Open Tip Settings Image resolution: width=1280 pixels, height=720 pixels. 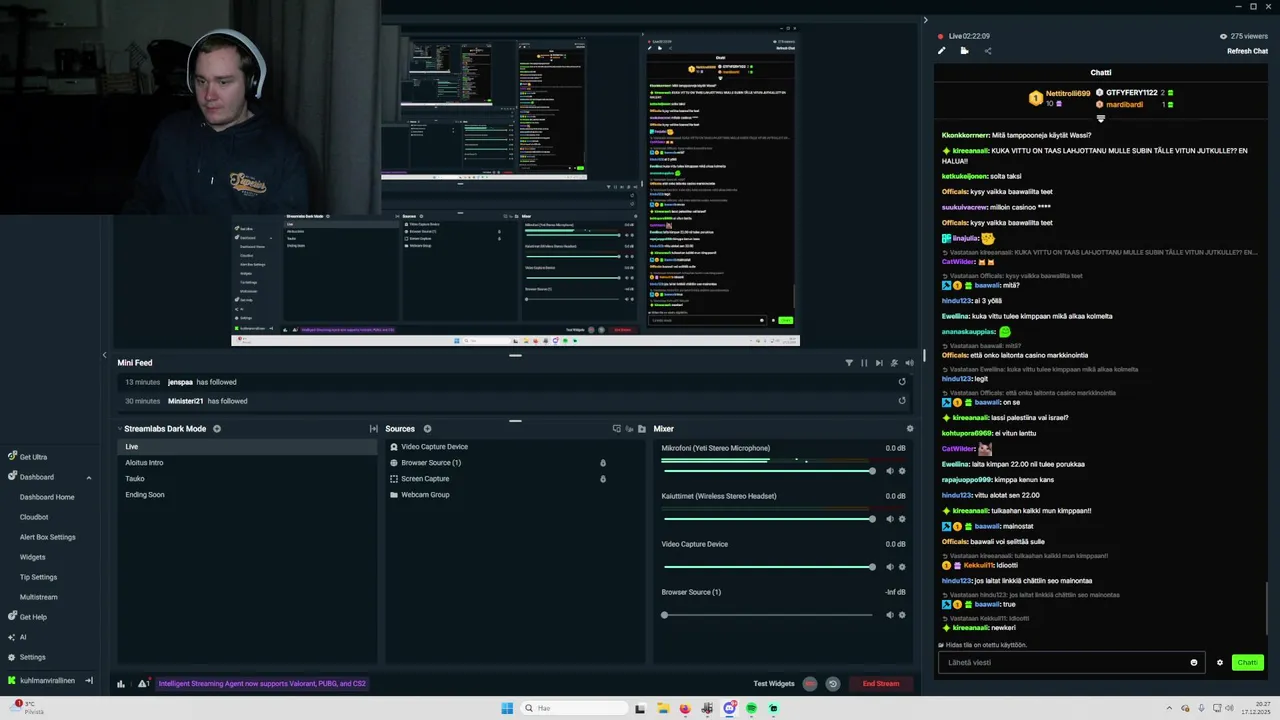[38, 577]
